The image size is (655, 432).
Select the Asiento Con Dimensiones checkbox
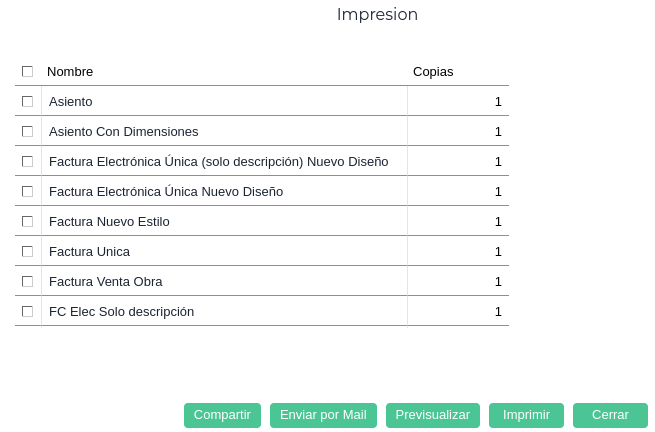[27, 131]
